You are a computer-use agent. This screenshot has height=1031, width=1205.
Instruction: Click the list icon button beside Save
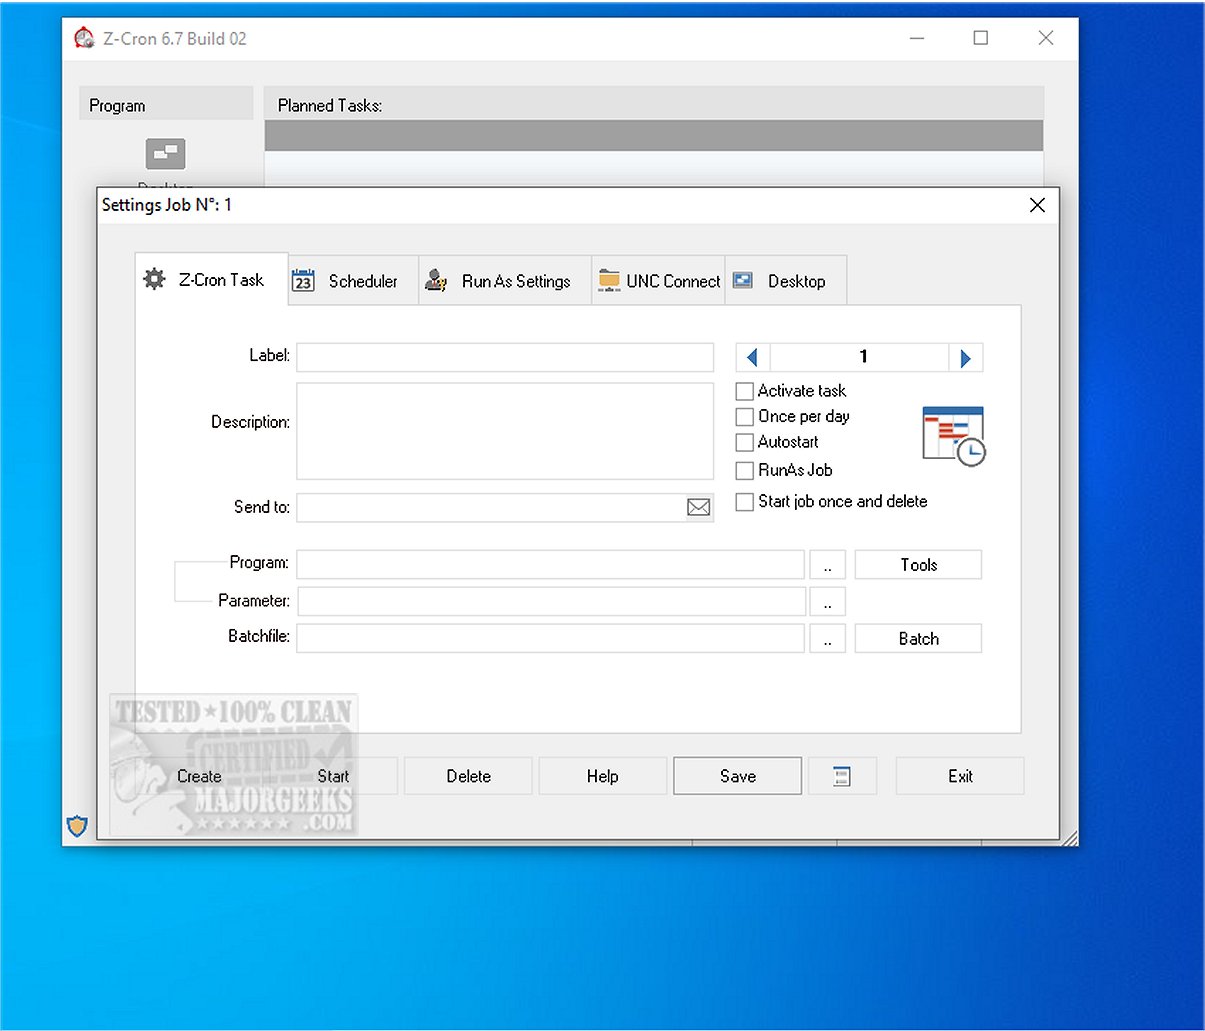tap(842, 776)
